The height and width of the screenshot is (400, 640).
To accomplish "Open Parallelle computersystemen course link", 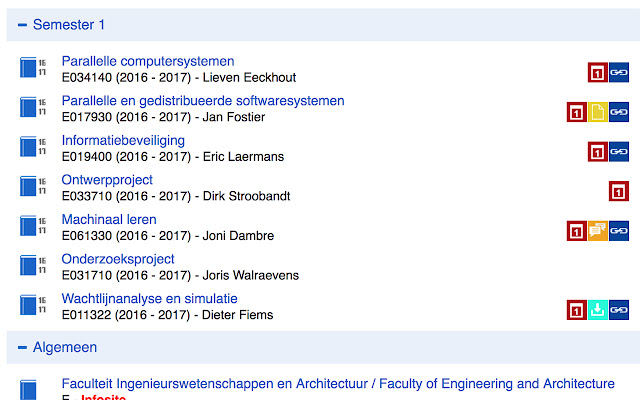I will point(148,61).
